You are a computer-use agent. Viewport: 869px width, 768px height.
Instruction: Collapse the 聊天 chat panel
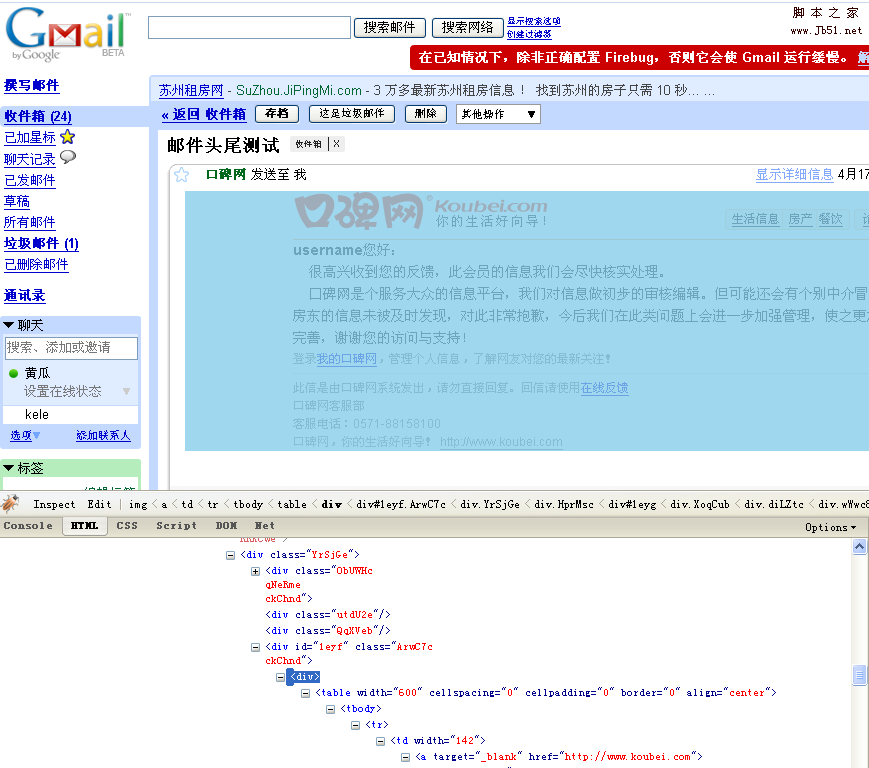coord(10,326)
